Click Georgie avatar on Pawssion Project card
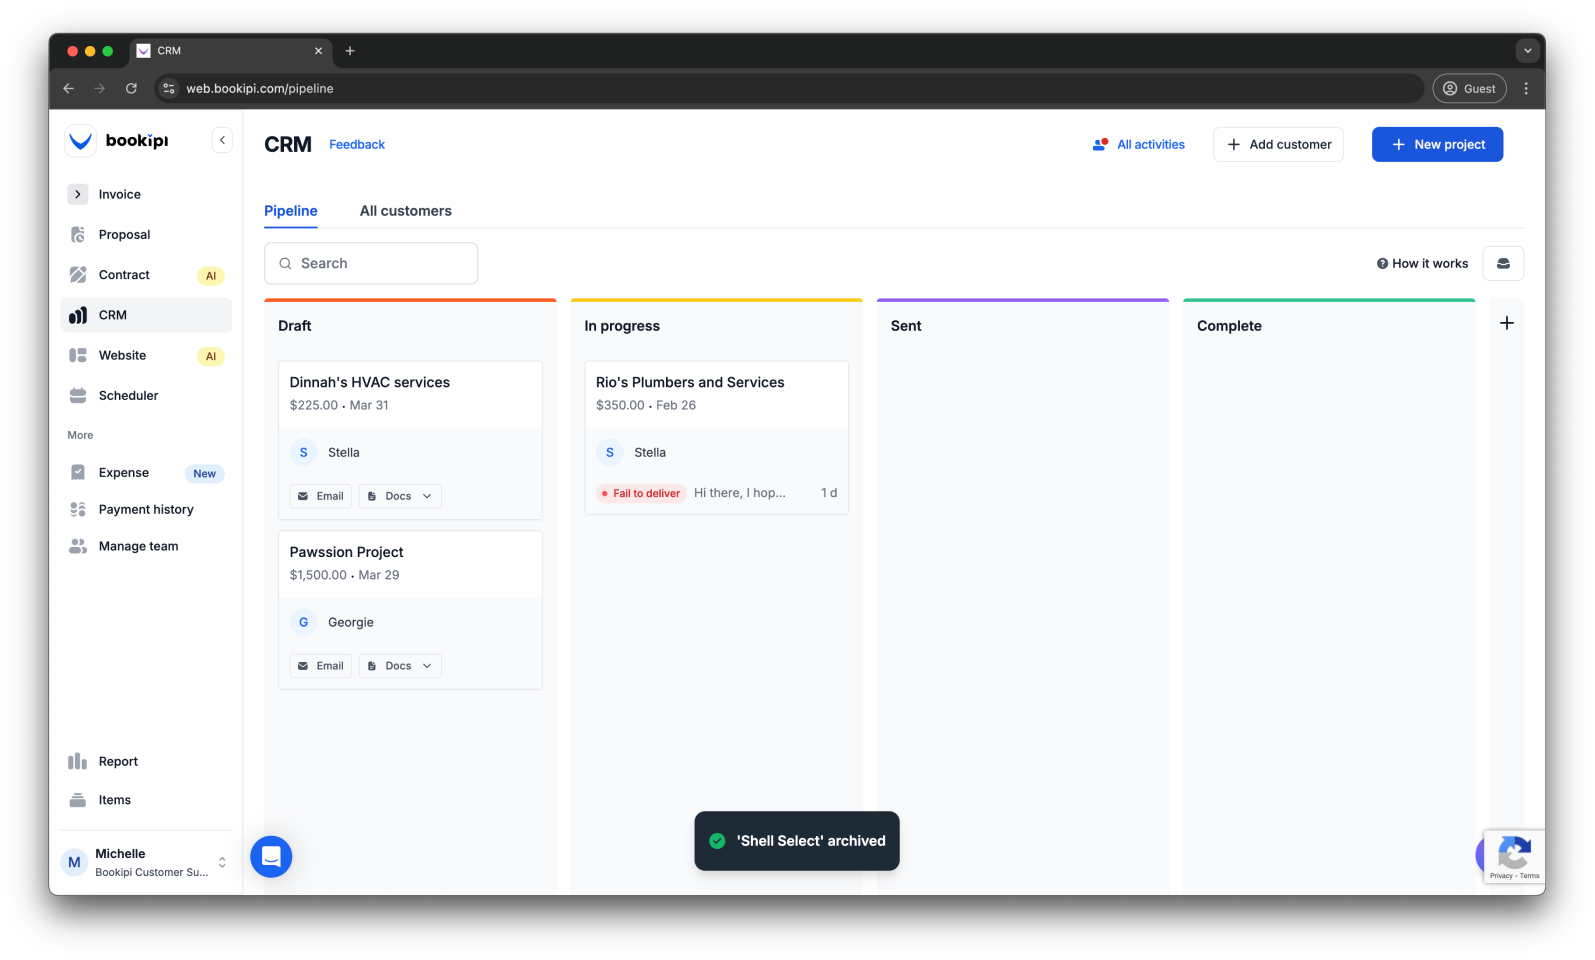 pyautogui.click(x=304, y=623)
